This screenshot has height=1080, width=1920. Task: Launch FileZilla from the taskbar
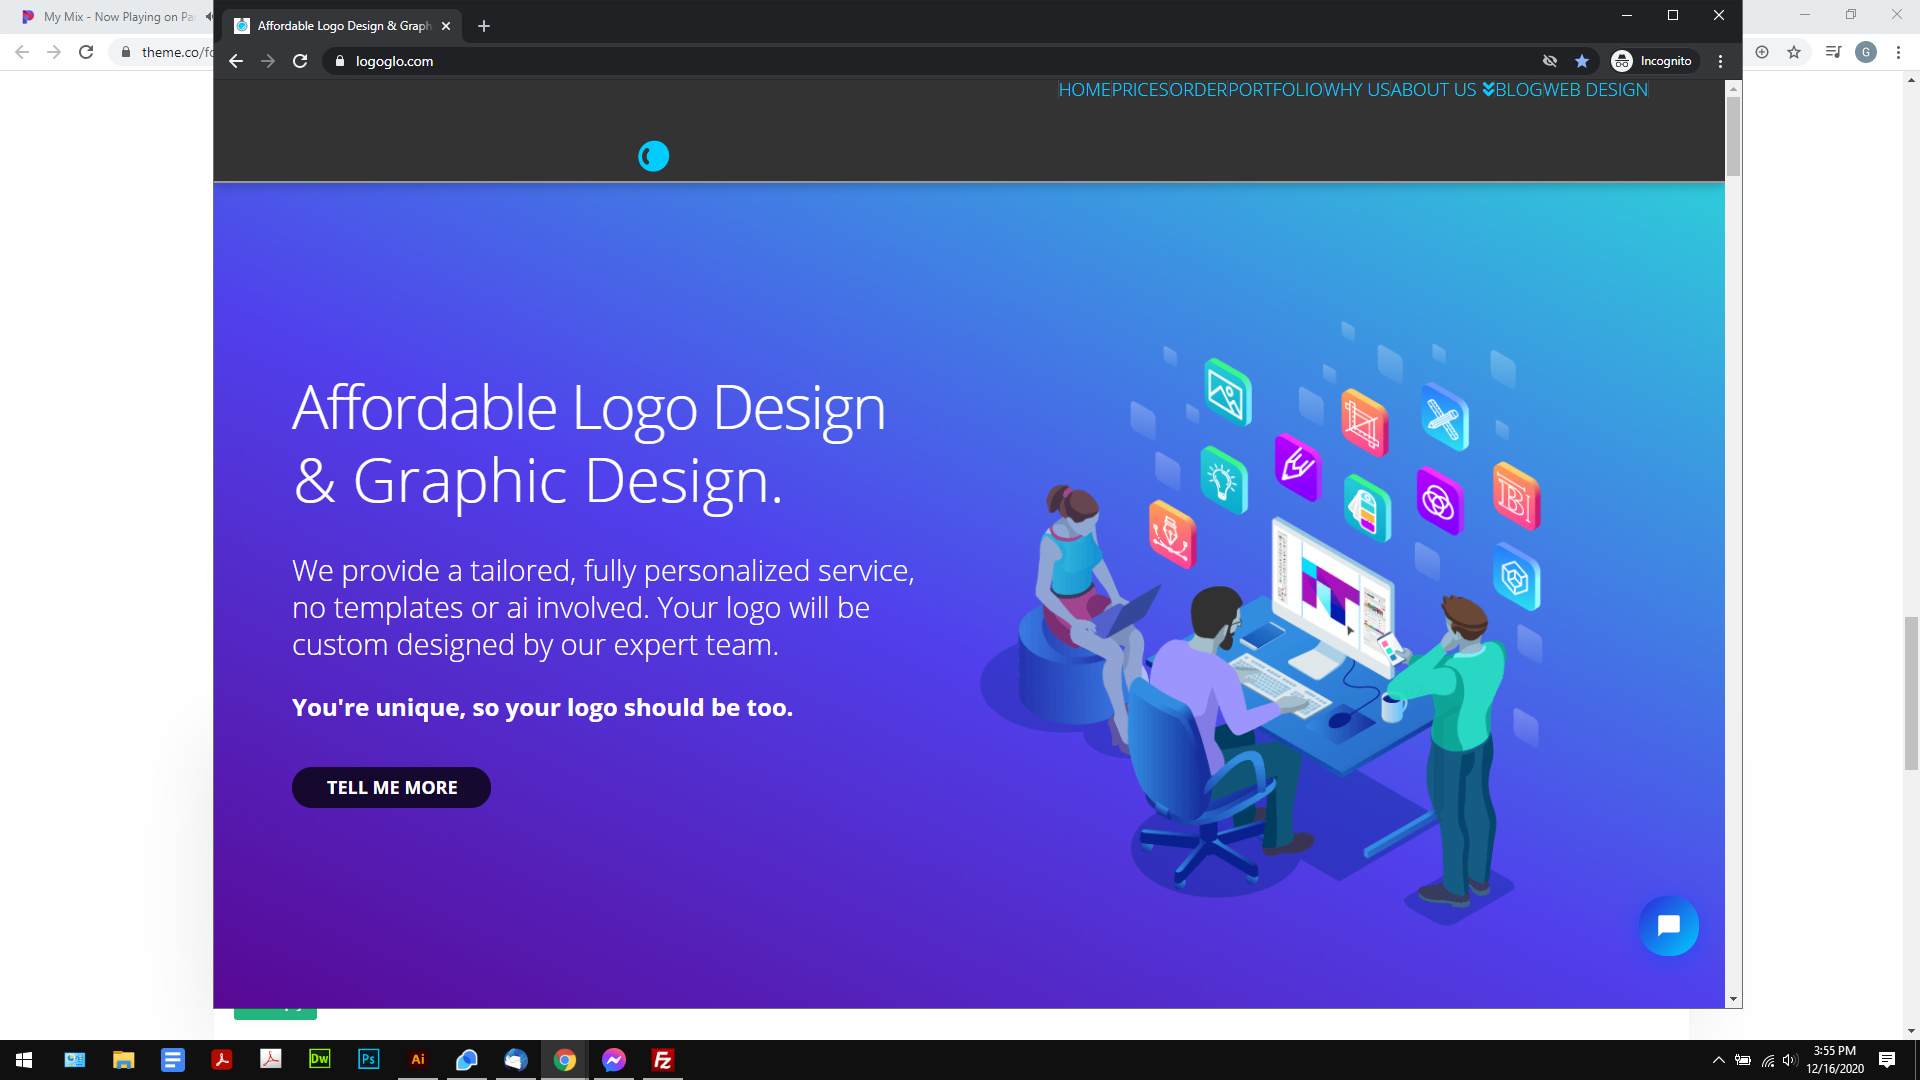click(x=662, y=1059)
